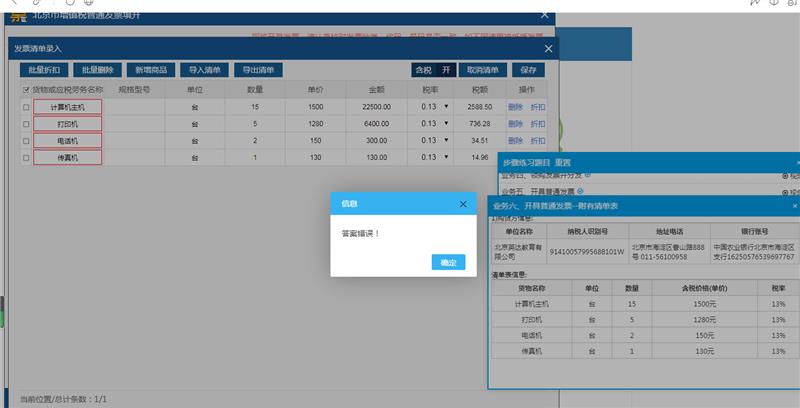Click the 批量折扣 button
The image size is (800, 408).
click(44, 70)
